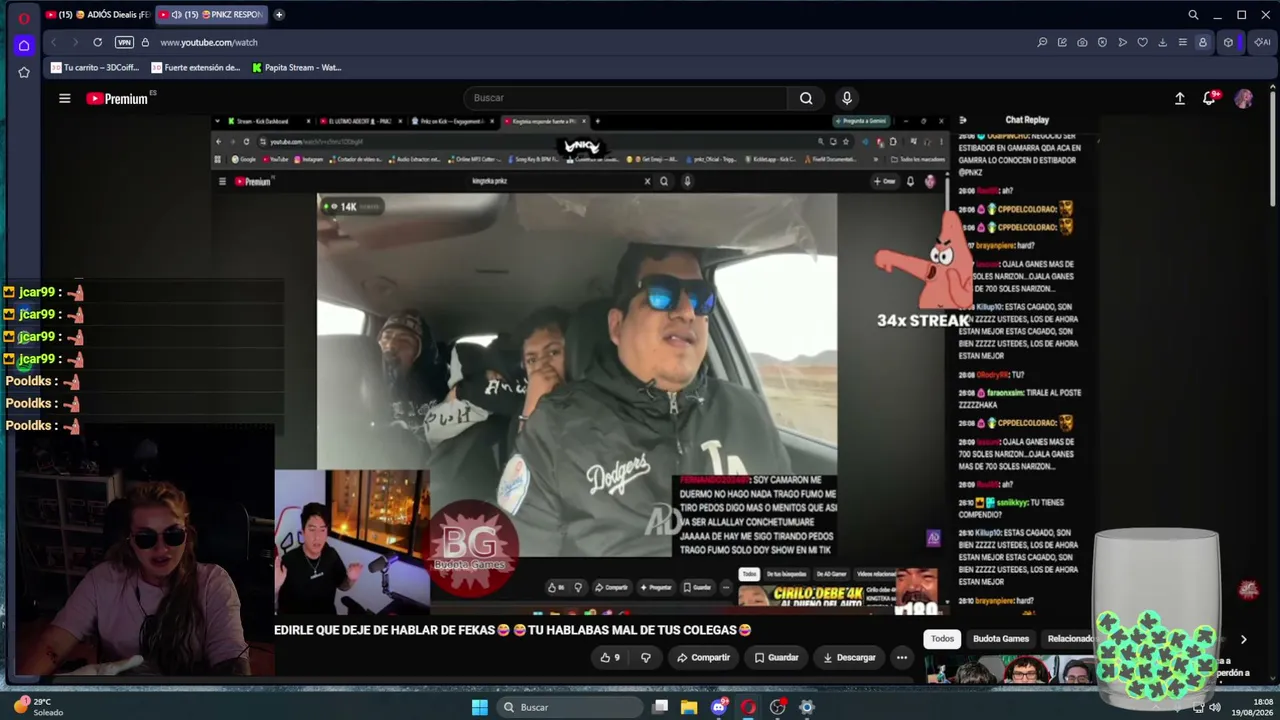This screenshot has width=1280, height=720.
Task: Toggle the Opera VPN badge
Action: pyautogui.click(x=124, y=42)
